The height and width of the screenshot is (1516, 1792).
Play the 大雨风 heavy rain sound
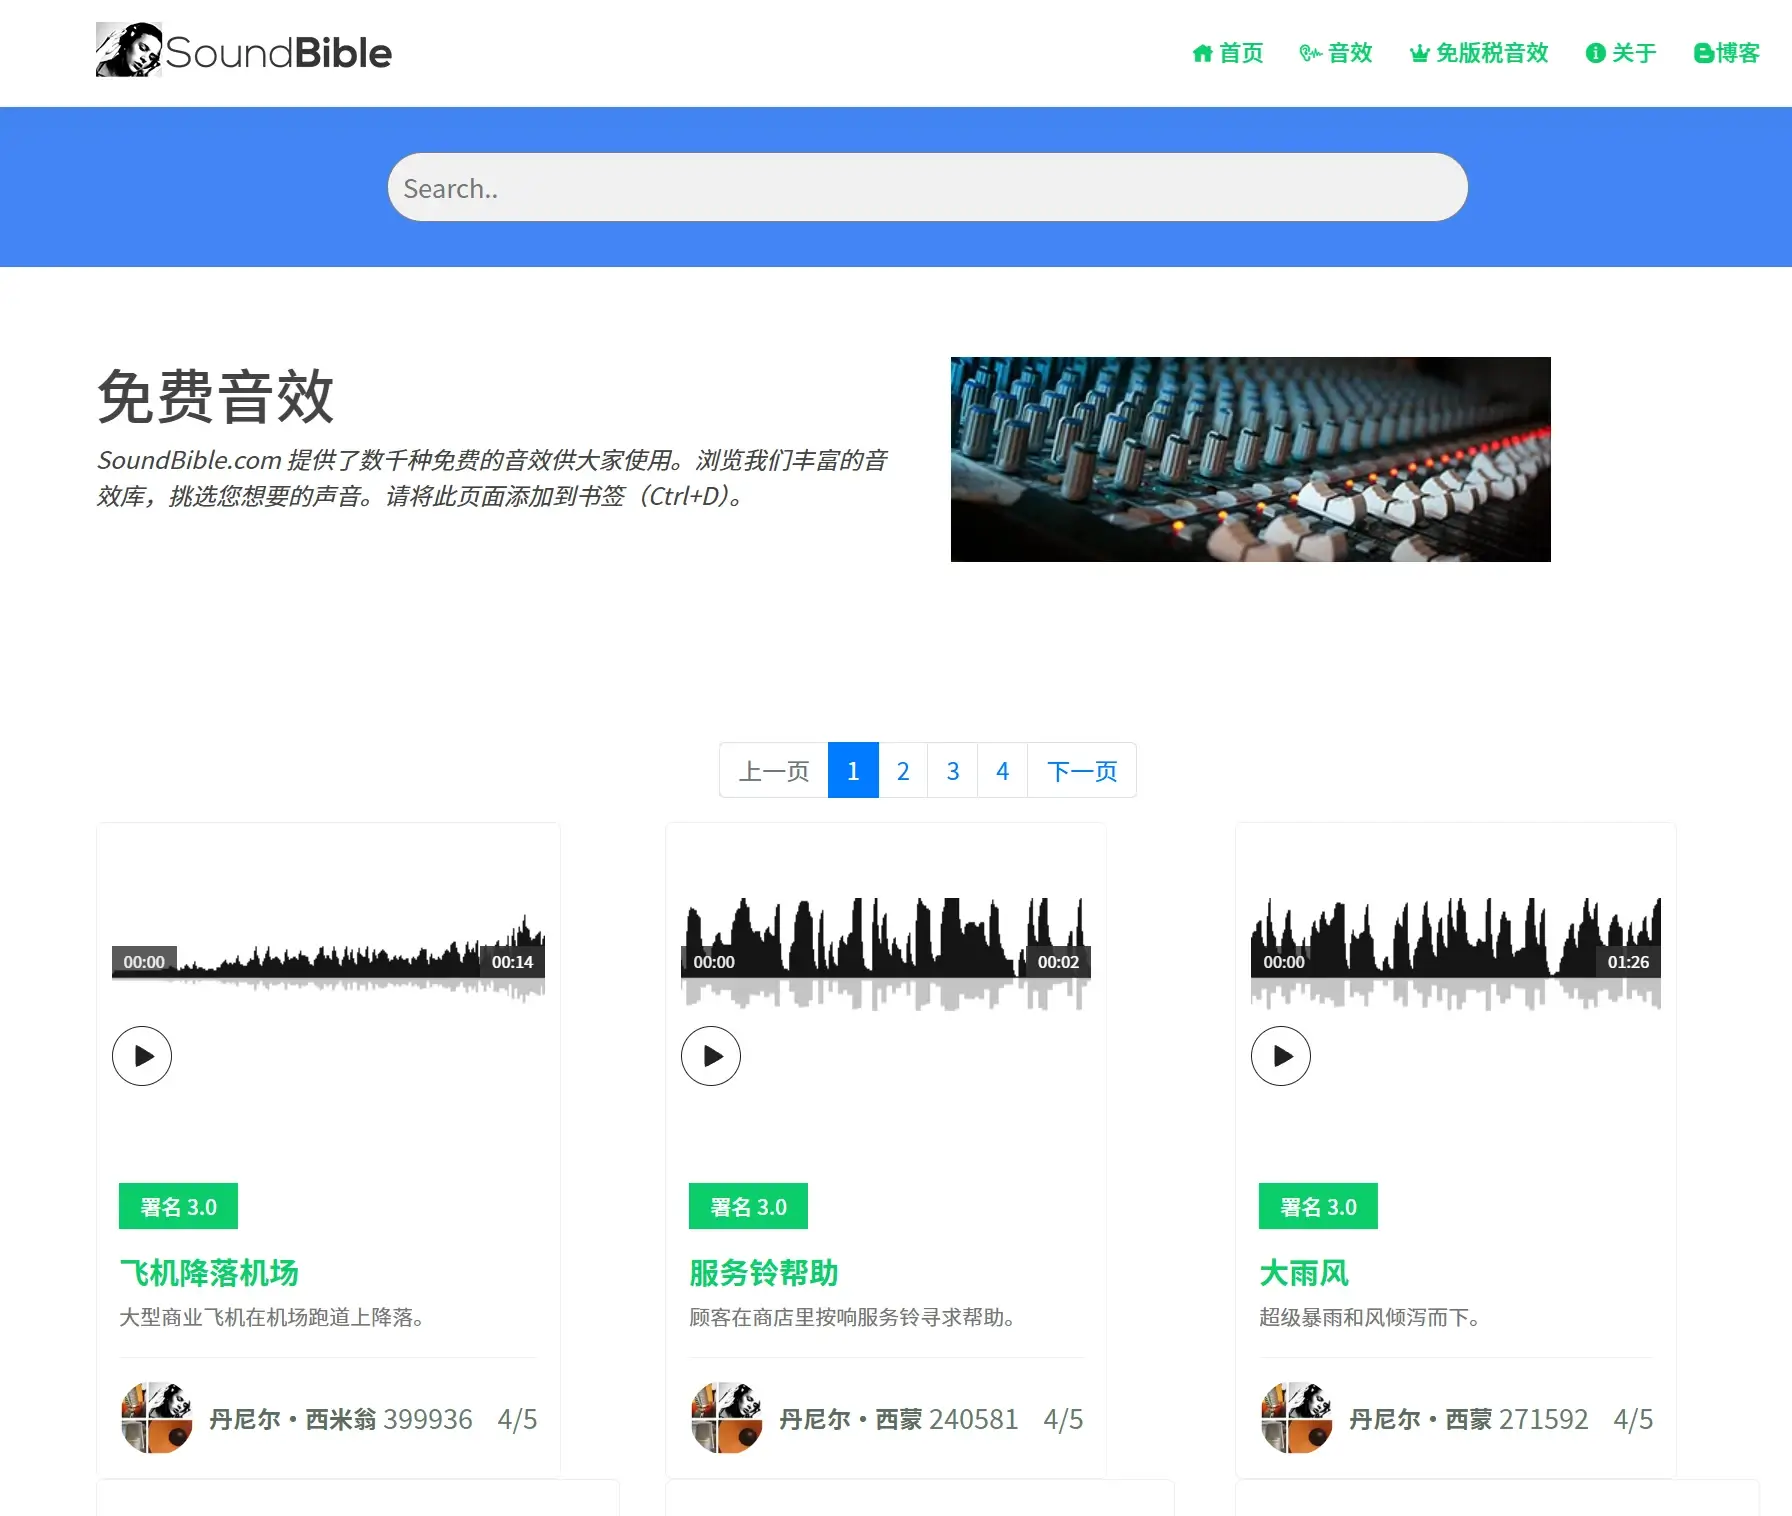(x=1281, y=1056)
